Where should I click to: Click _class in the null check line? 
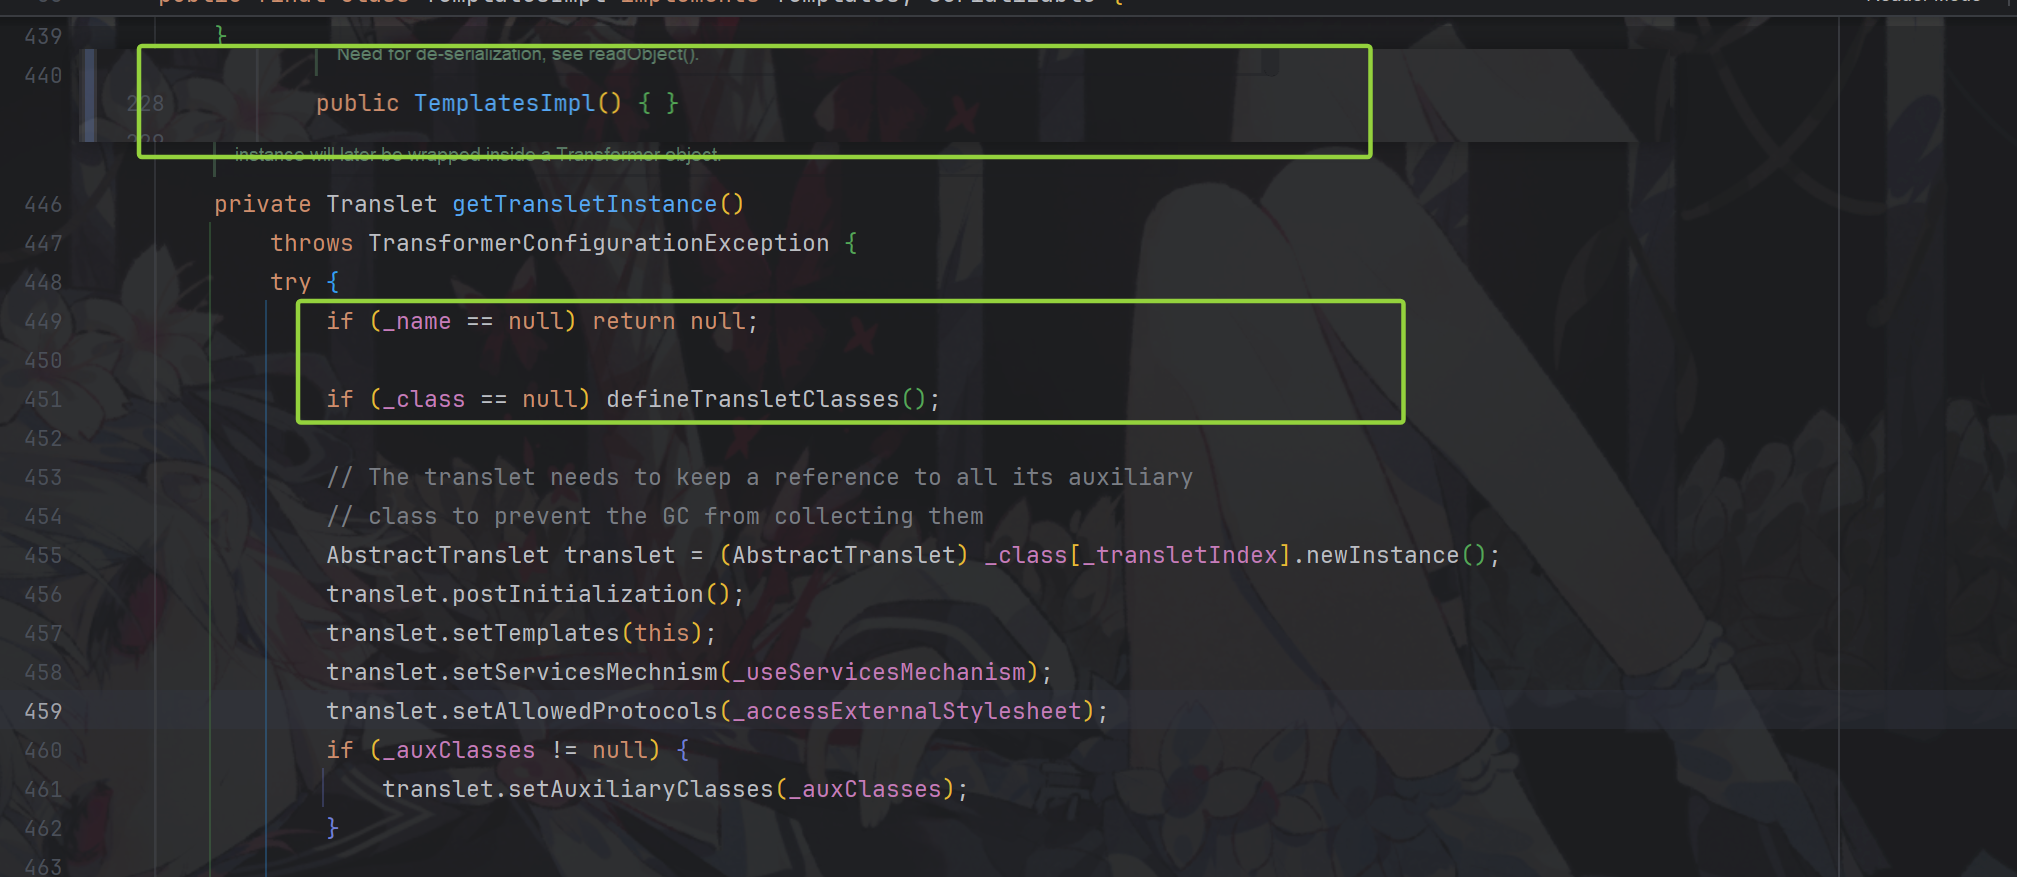pyautogui.click(x=424, y=399)
